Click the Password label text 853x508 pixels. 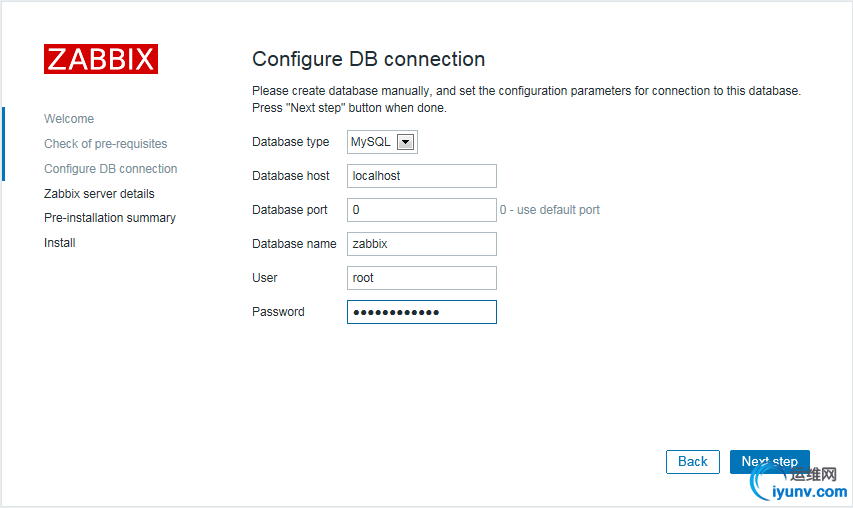(x=278, y=312)
